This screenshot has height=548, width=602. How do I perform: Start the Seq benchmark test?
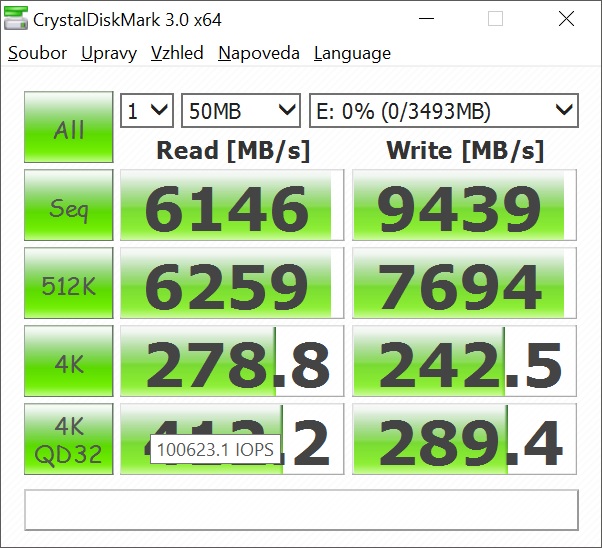click(x=69, y=205)
